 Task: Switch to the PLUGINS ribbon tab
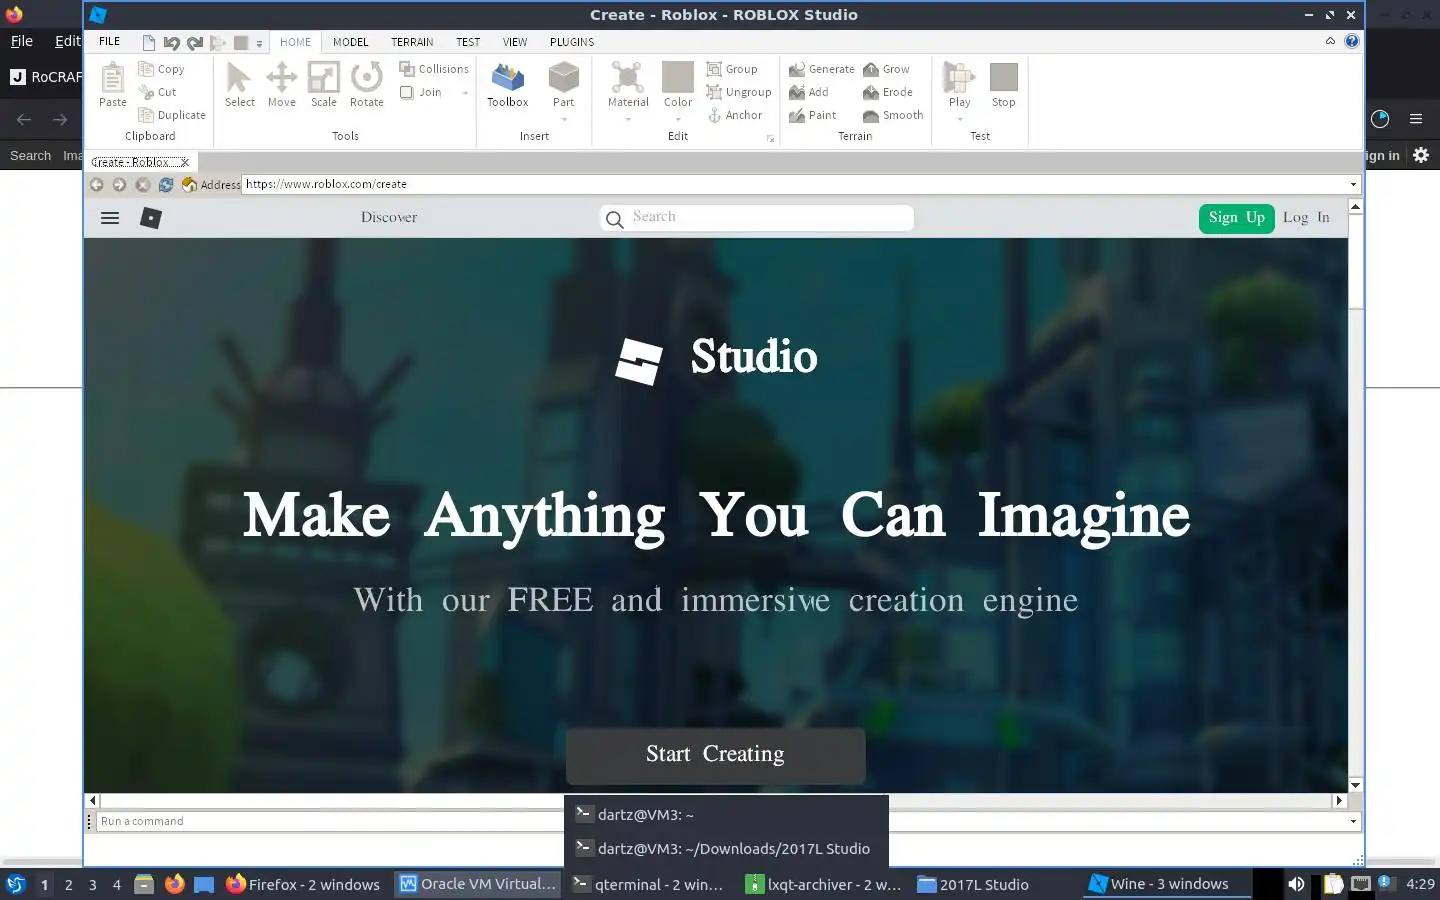click(x=572, y=42)
